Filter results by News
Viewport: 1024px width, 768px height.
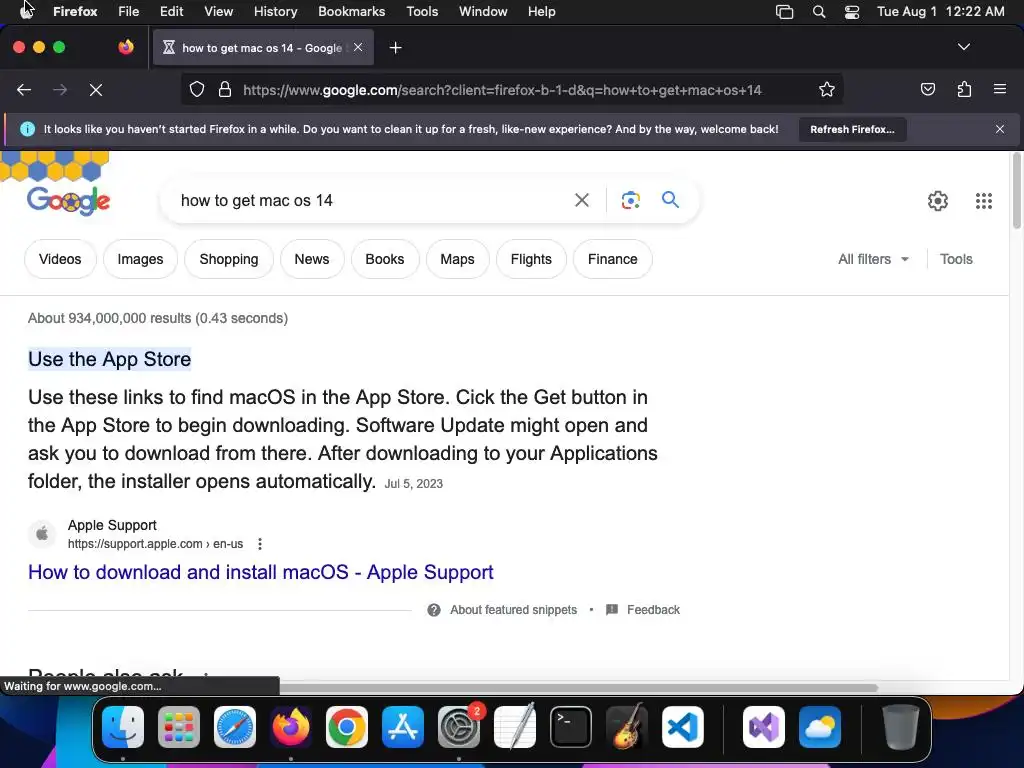312,259
